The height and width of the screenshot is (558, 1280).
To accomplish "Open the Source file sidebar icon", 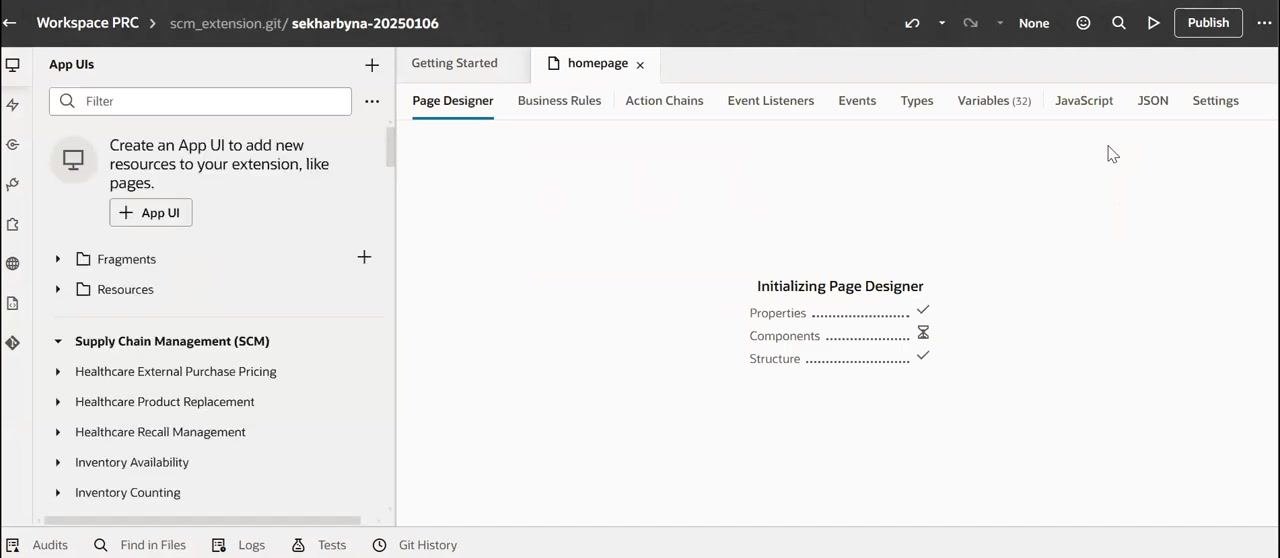I will (13, 303).
